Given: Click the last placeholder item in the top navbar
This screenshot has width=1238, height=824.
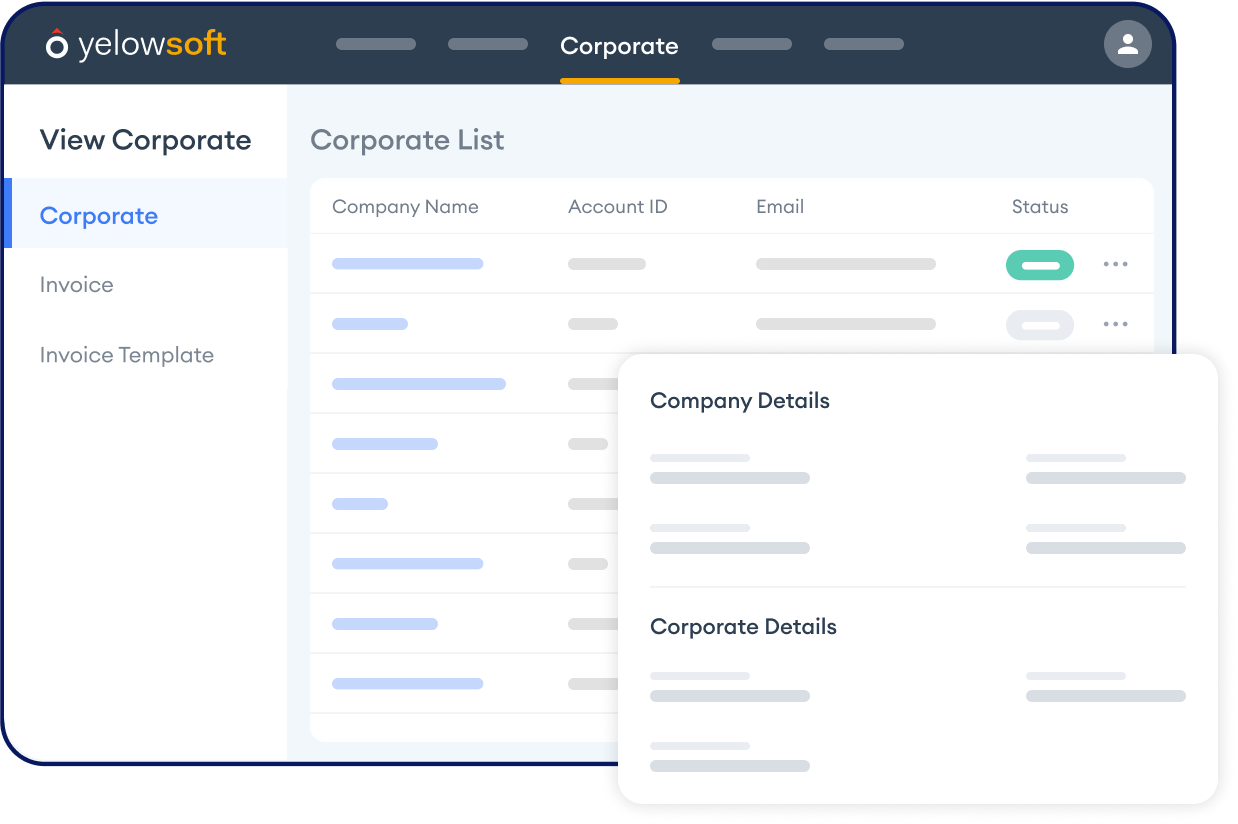Looking at the screenshot, I should [x=863, y=44].
